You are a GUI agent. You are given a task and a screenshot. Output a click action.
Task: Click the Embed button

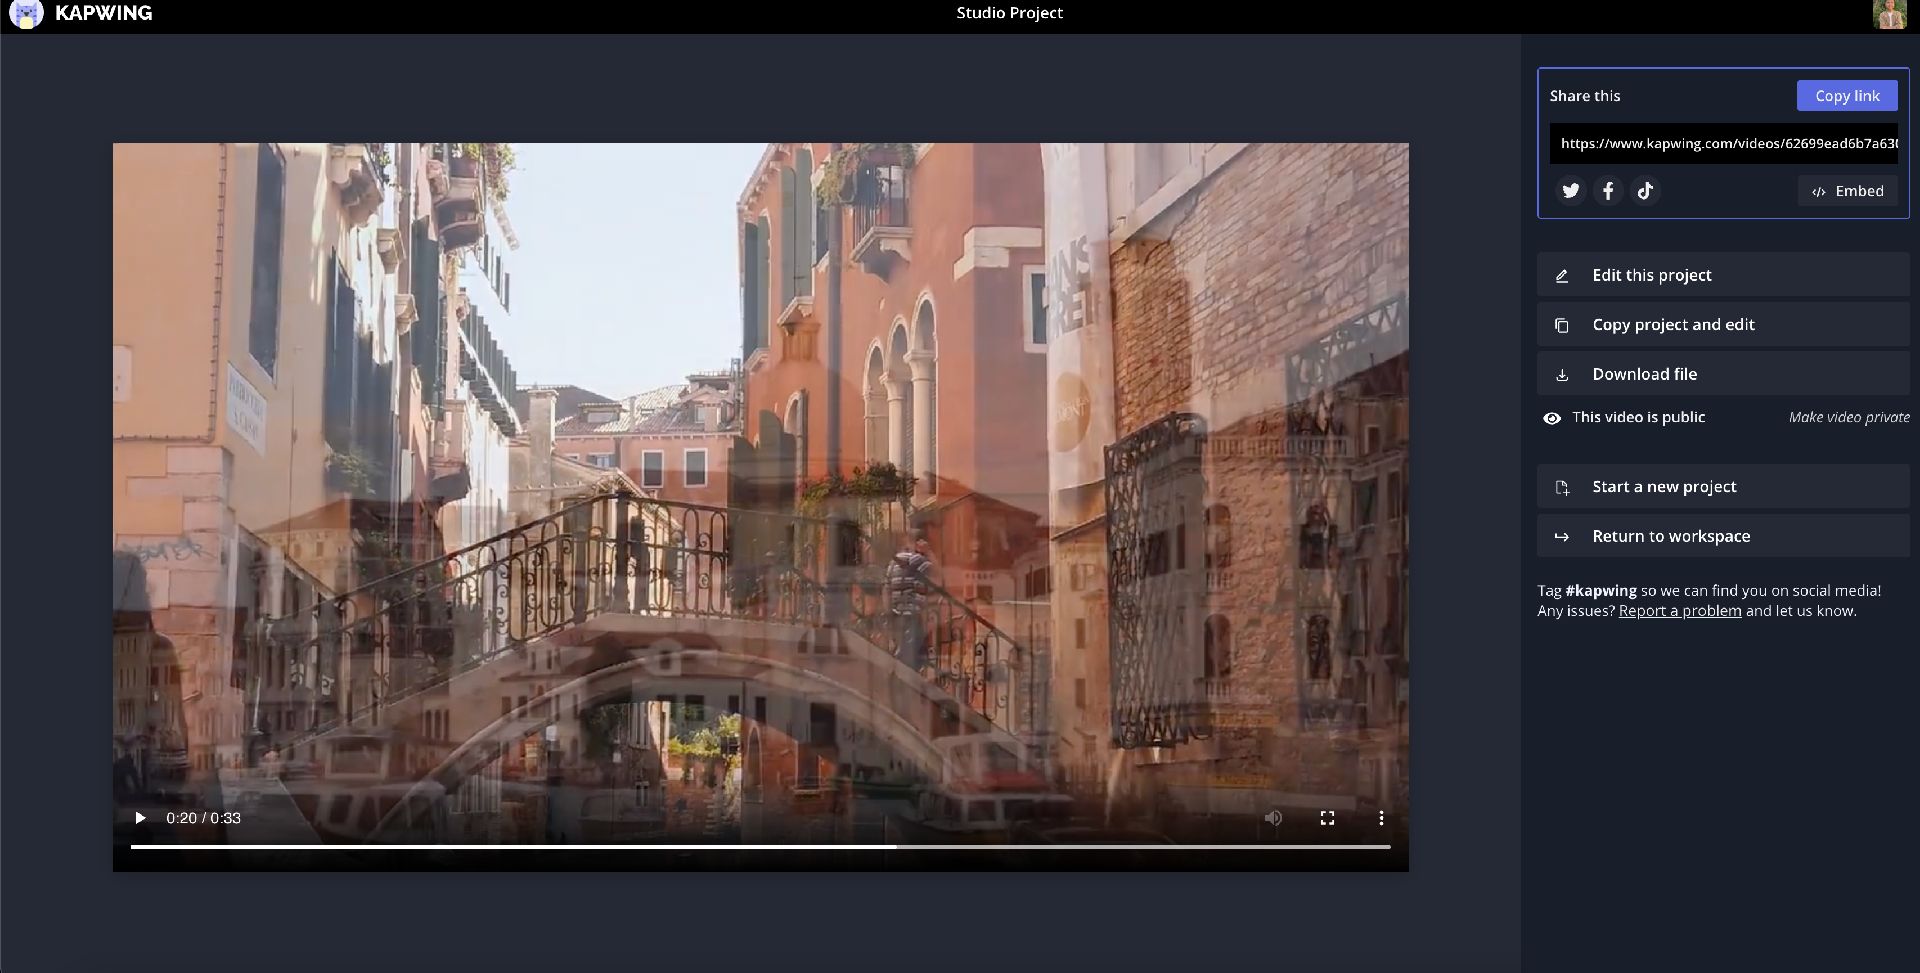pyautogui.click(x=1847, y=191)
